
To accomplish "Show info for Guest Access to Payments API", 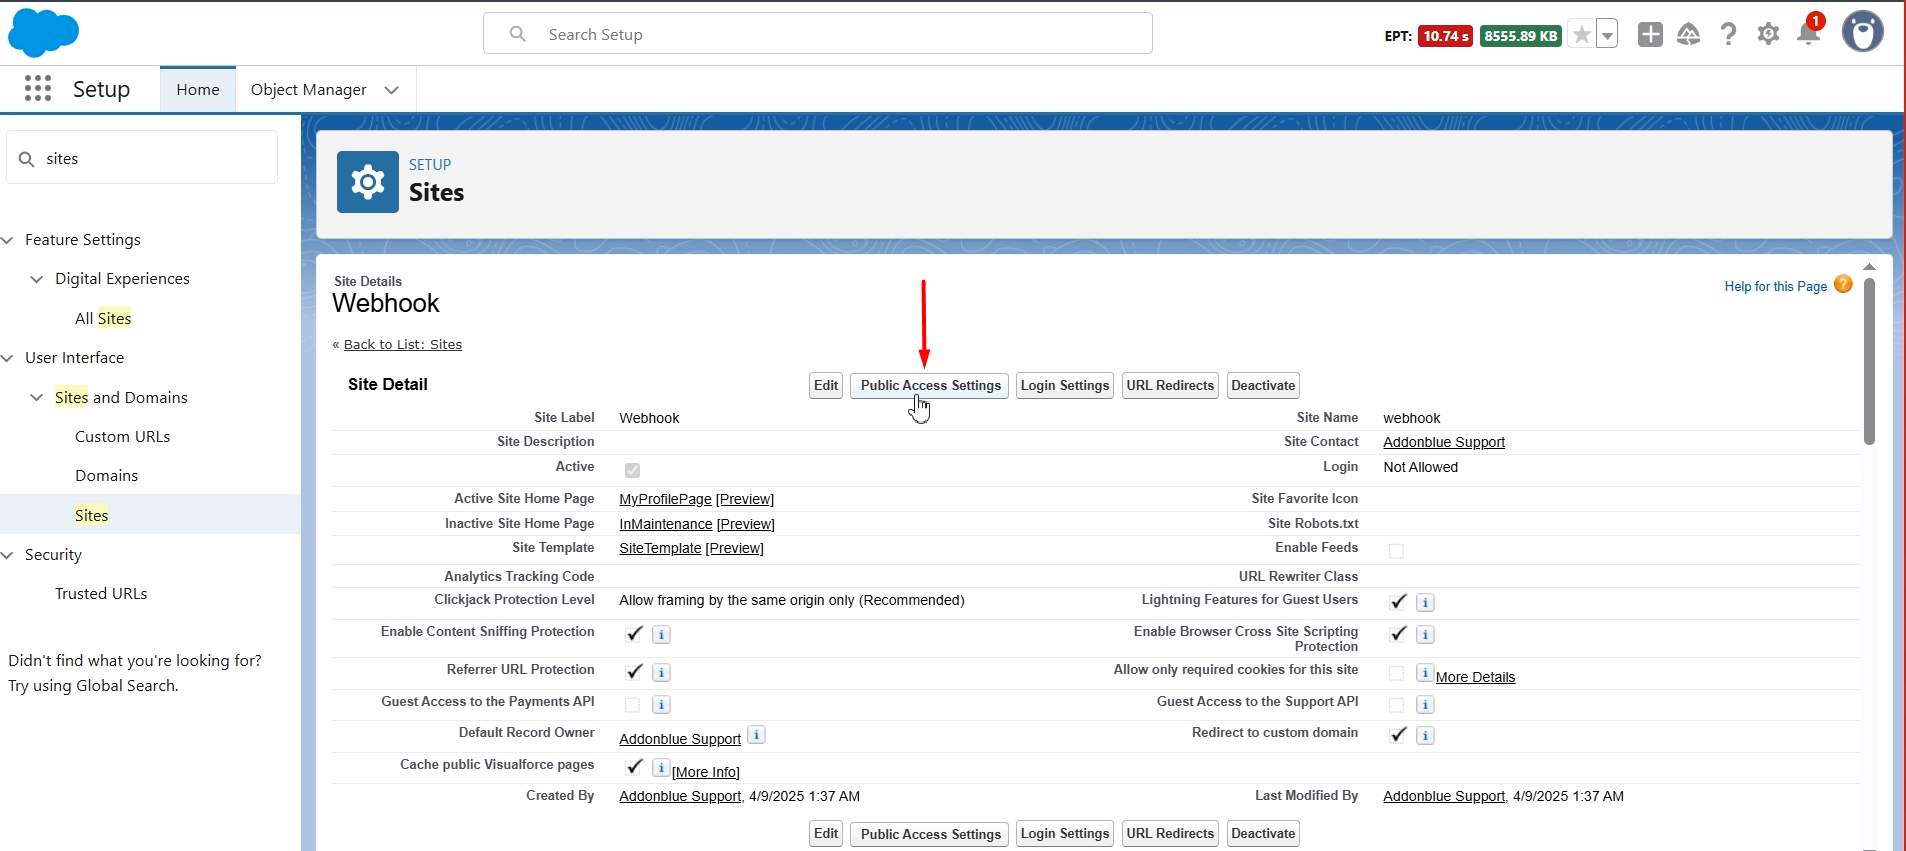I will click(661, 705).
